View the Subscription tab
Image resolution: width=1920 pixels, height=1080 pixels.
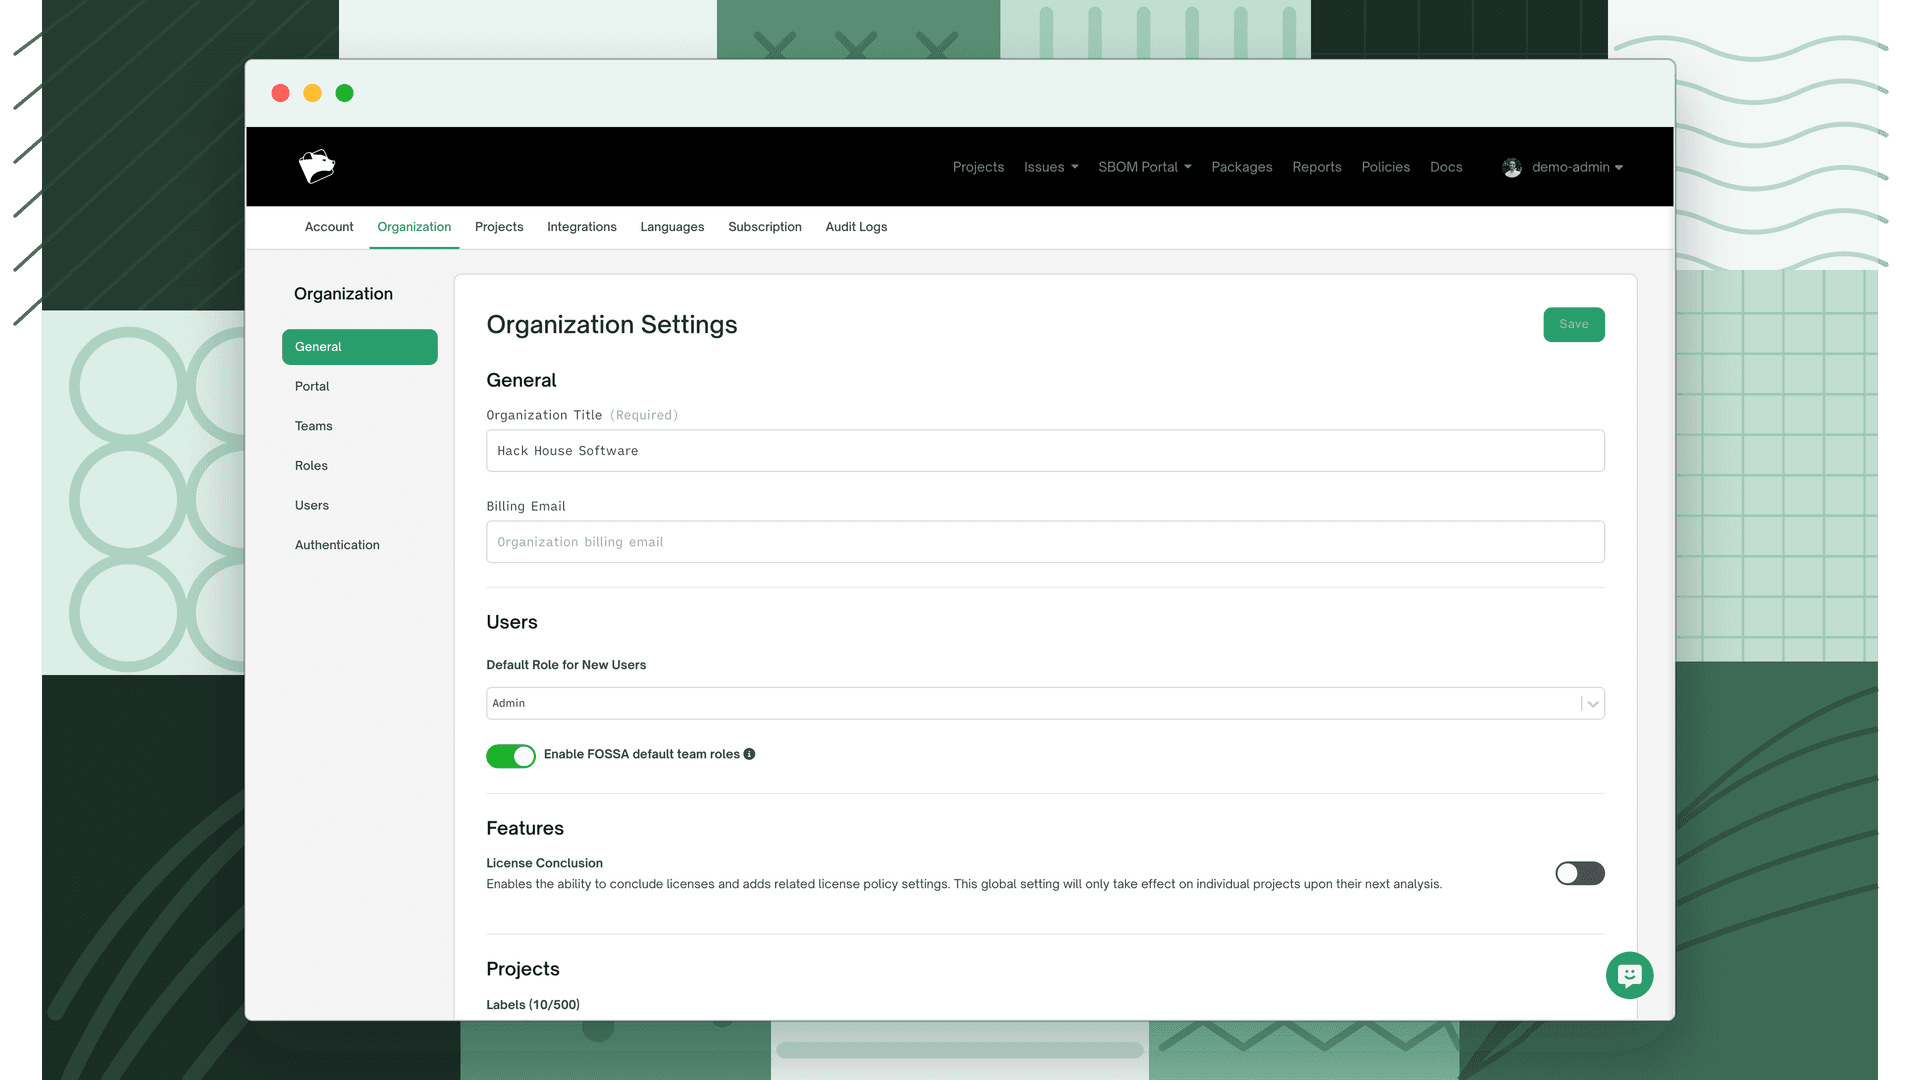765,227
